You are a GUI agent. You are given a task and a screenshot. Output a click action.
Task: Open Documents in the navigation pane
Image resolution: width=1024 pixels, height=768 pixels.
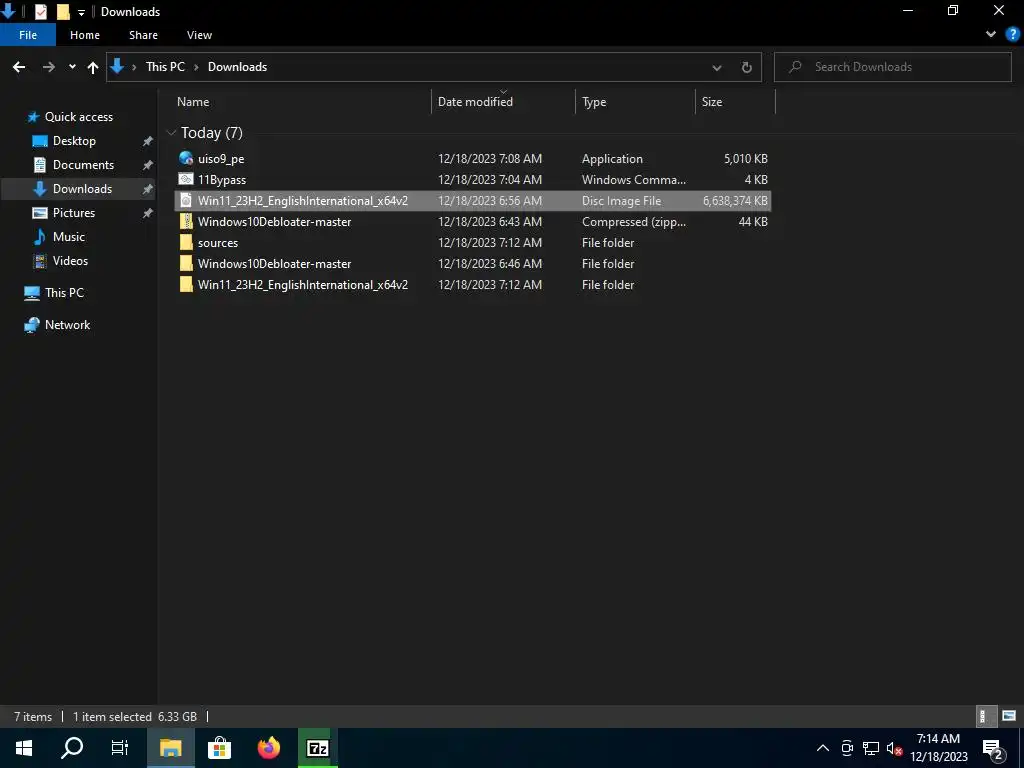pos(83,165)
